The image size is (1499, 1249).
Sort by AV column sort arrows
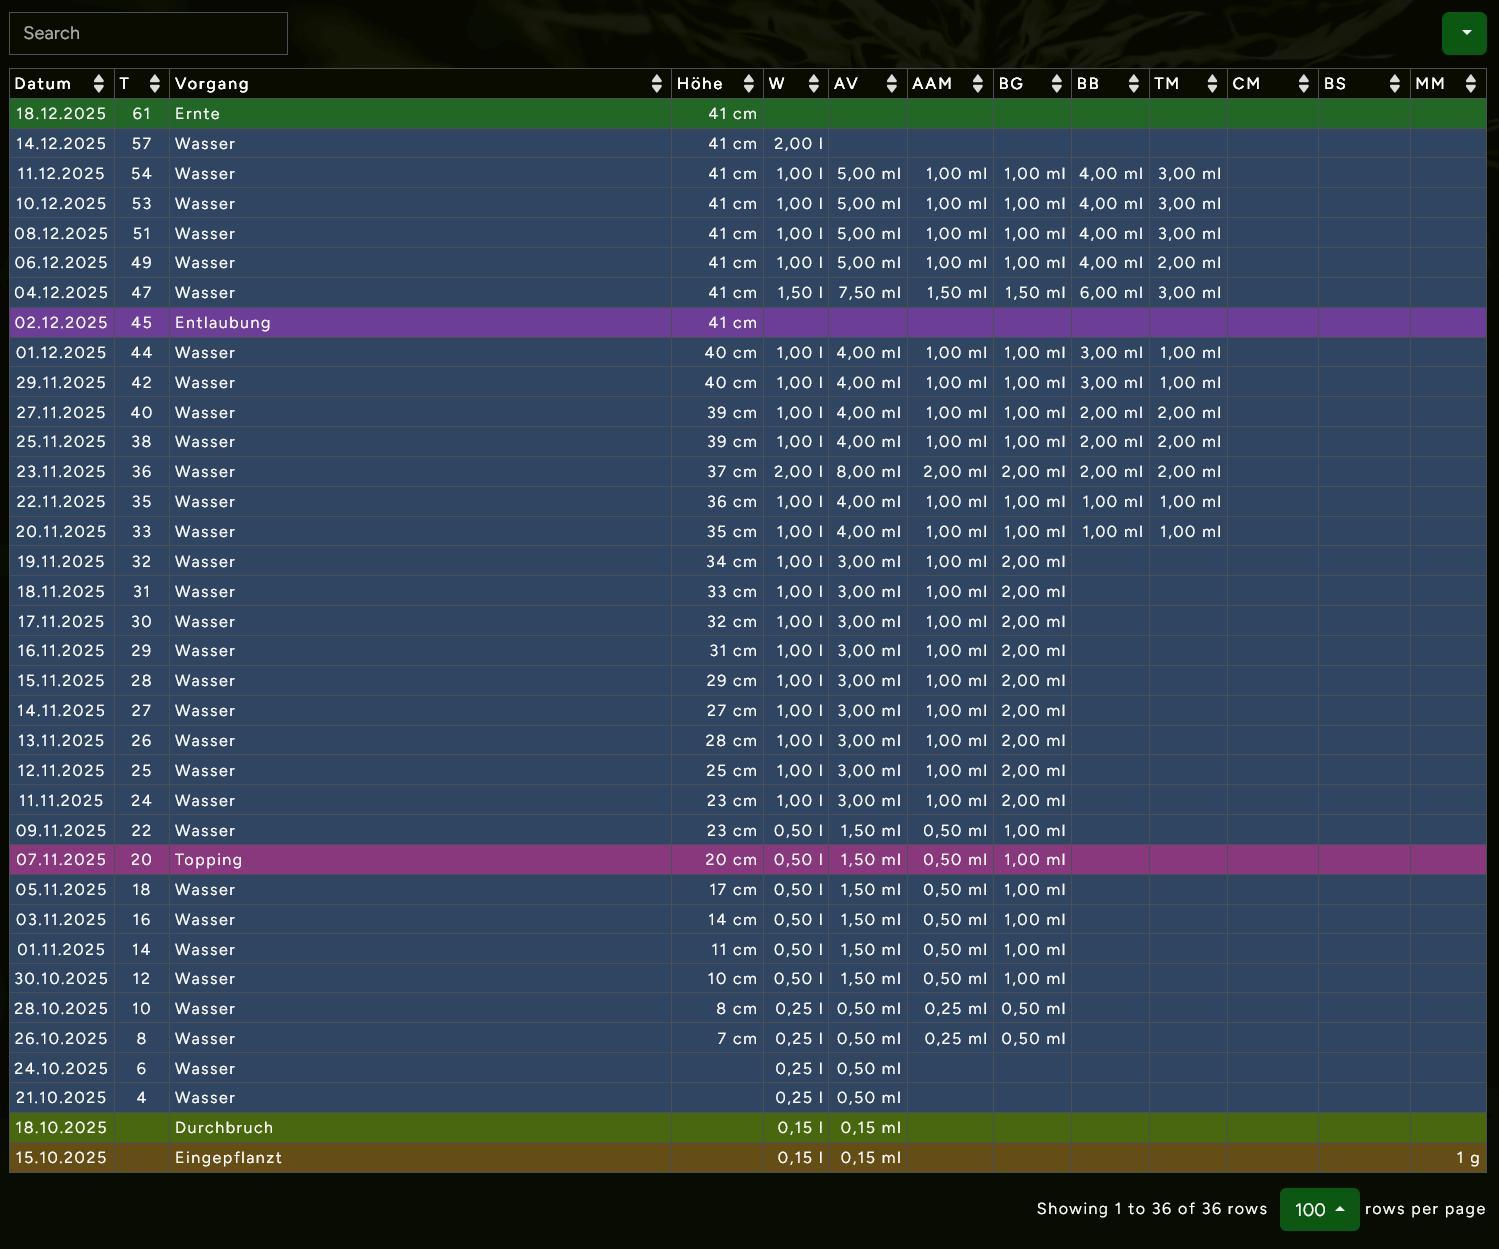(x=891, y=84)
